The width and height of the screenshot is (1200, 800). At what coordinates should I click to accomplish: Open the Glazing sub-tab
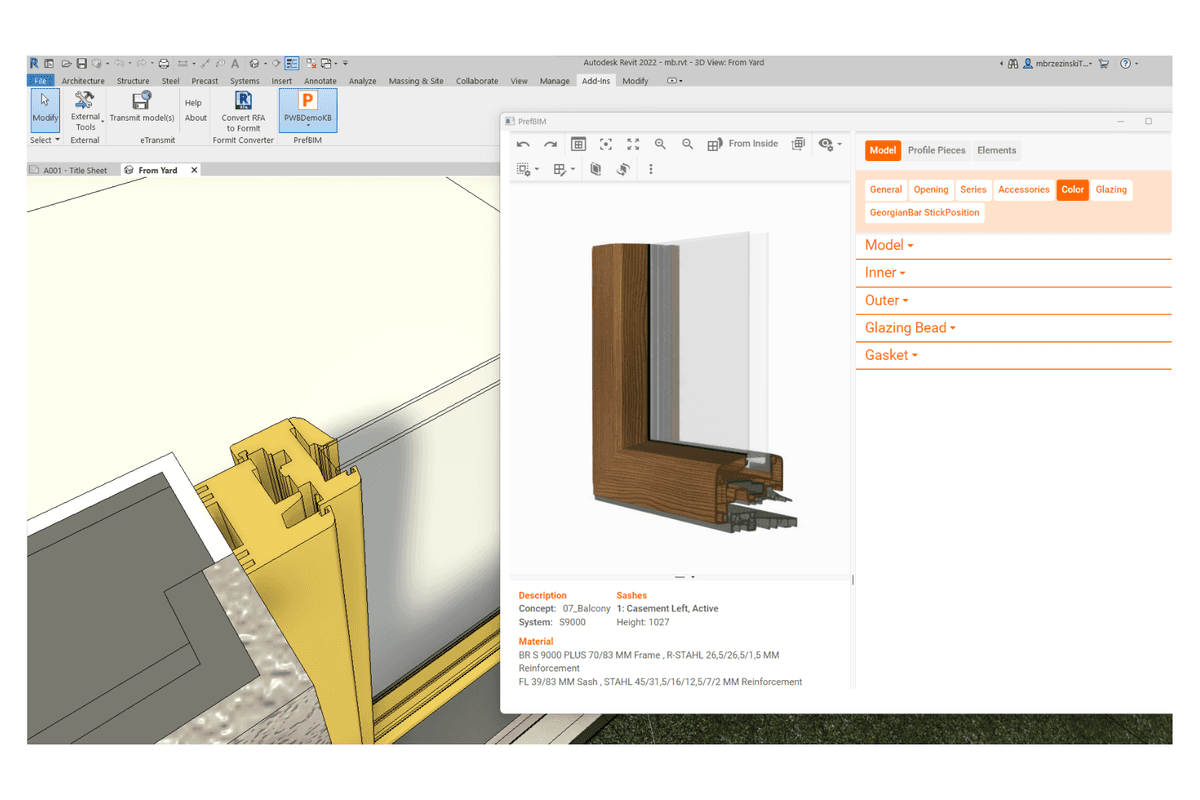click(1111, 190)
